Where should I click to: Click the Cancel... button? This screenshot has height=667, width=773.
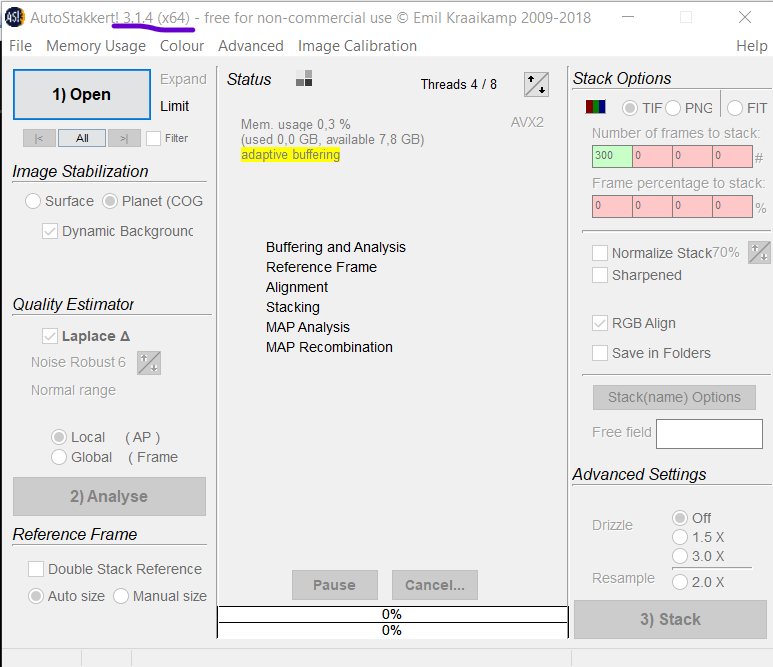(435, 585)
